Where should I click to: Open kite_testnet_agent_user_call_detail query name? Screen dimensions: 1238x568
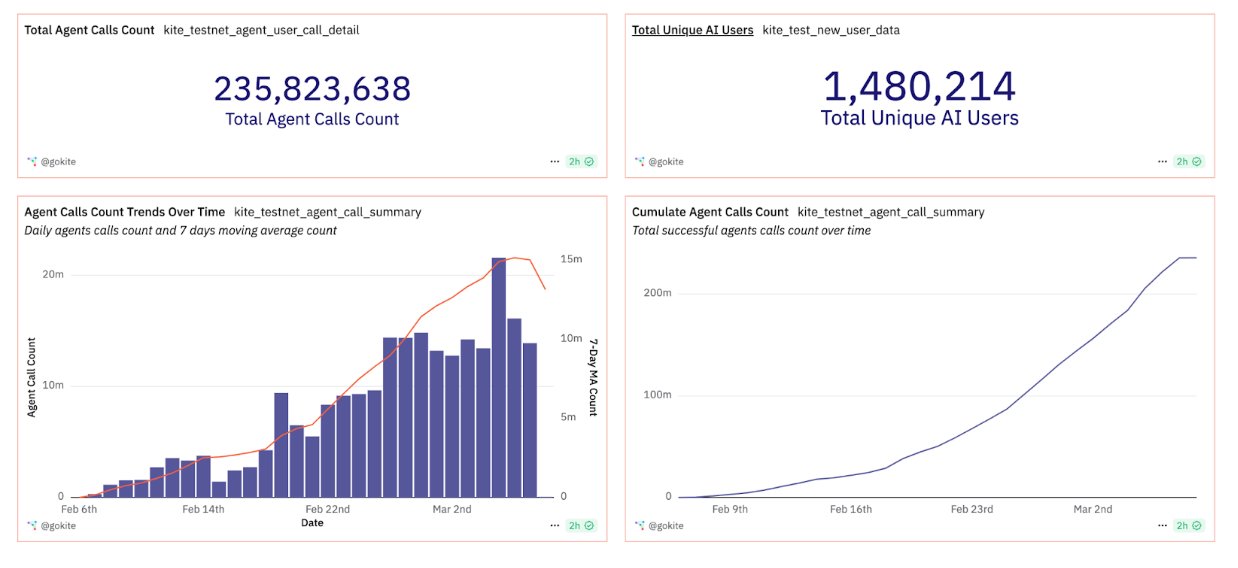point(261,30)
